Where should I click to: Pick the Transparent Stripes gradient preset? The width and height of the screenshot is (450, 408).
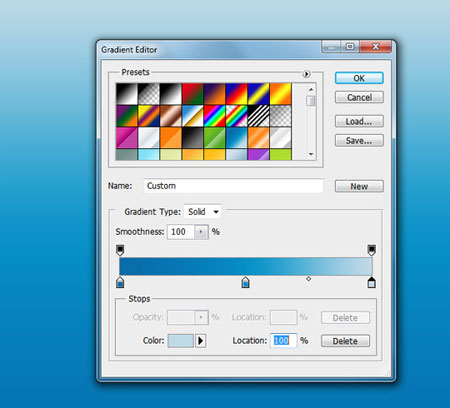tap(259, 116)
